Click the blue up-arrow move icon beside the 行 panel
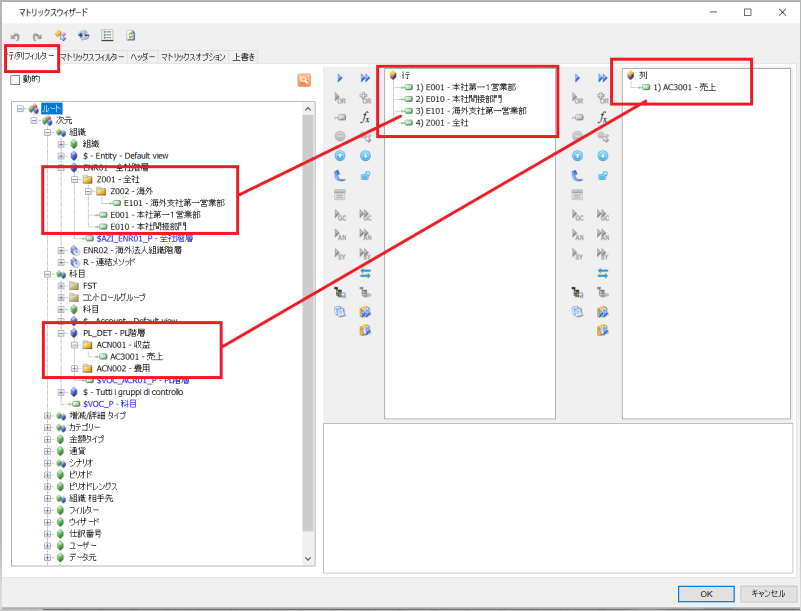This screenshot has width=801, height=611. (x=340, y=156)
